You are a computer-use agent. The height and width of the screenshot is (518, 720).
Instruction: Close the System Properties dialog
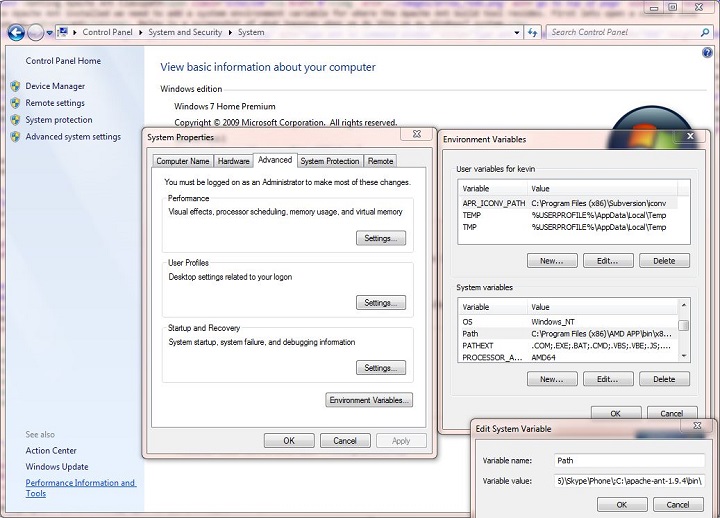click(x=416, y=134)
